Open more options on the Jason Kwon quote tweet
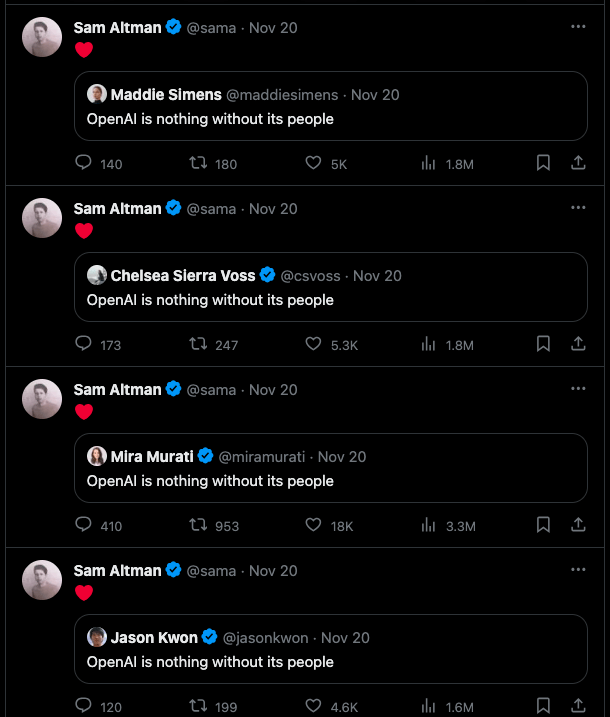The width and height of the screenshot is (610, 717). pyautogui.click(x=578, y=570)
